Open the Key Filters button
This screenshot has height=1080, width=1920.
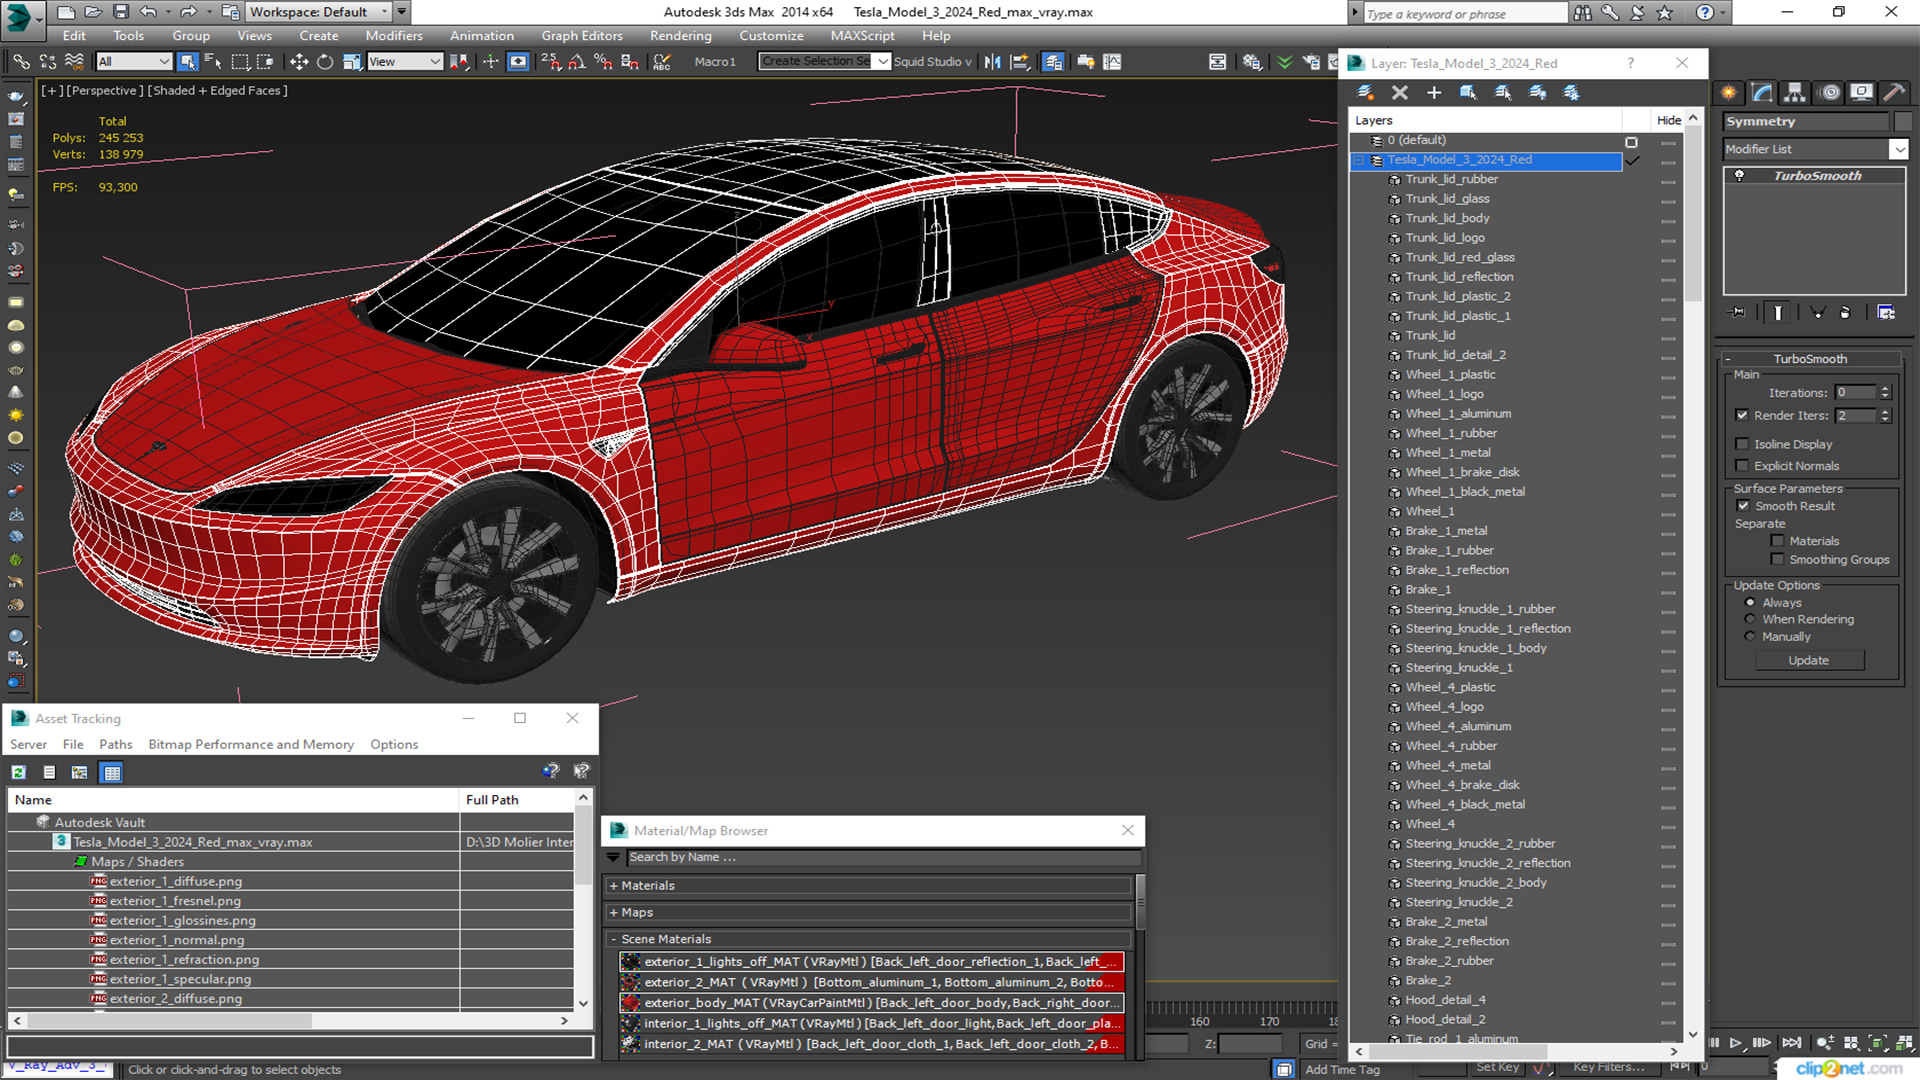coord(1608,1067)
